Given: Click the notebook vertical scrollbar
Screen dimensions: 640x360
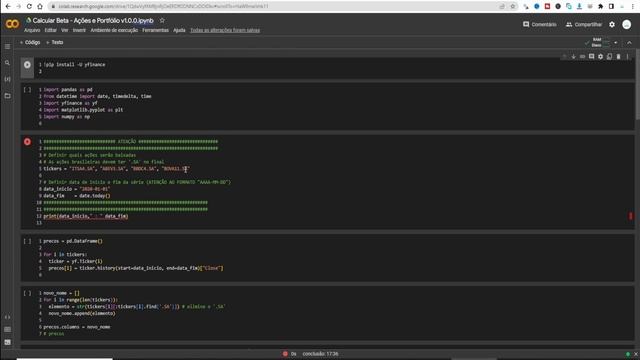Looking at the screenshot, I should pos(637,85).
